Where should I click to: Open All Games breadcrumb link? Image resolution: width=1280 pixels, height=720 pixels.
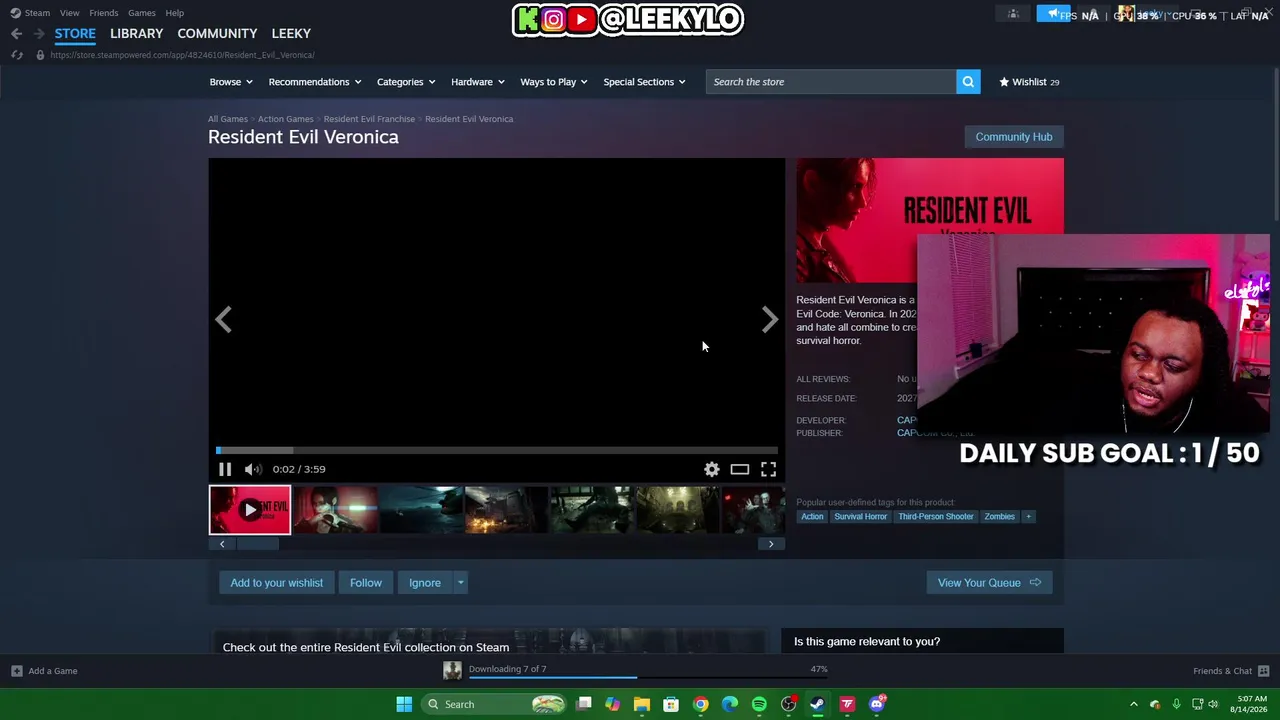(228, 119)
